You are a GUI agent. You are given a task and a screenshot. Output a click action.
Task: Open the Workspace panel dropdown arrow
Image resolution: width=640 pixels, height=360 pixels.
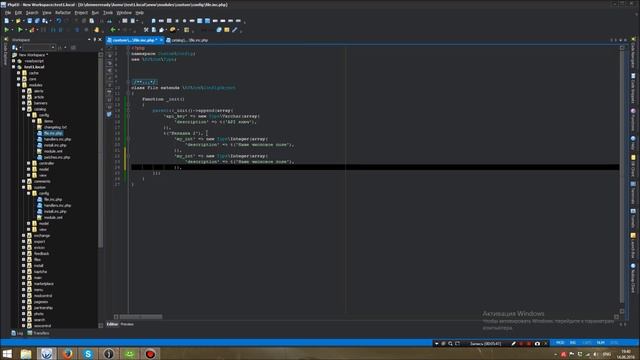tap(89, 40)
